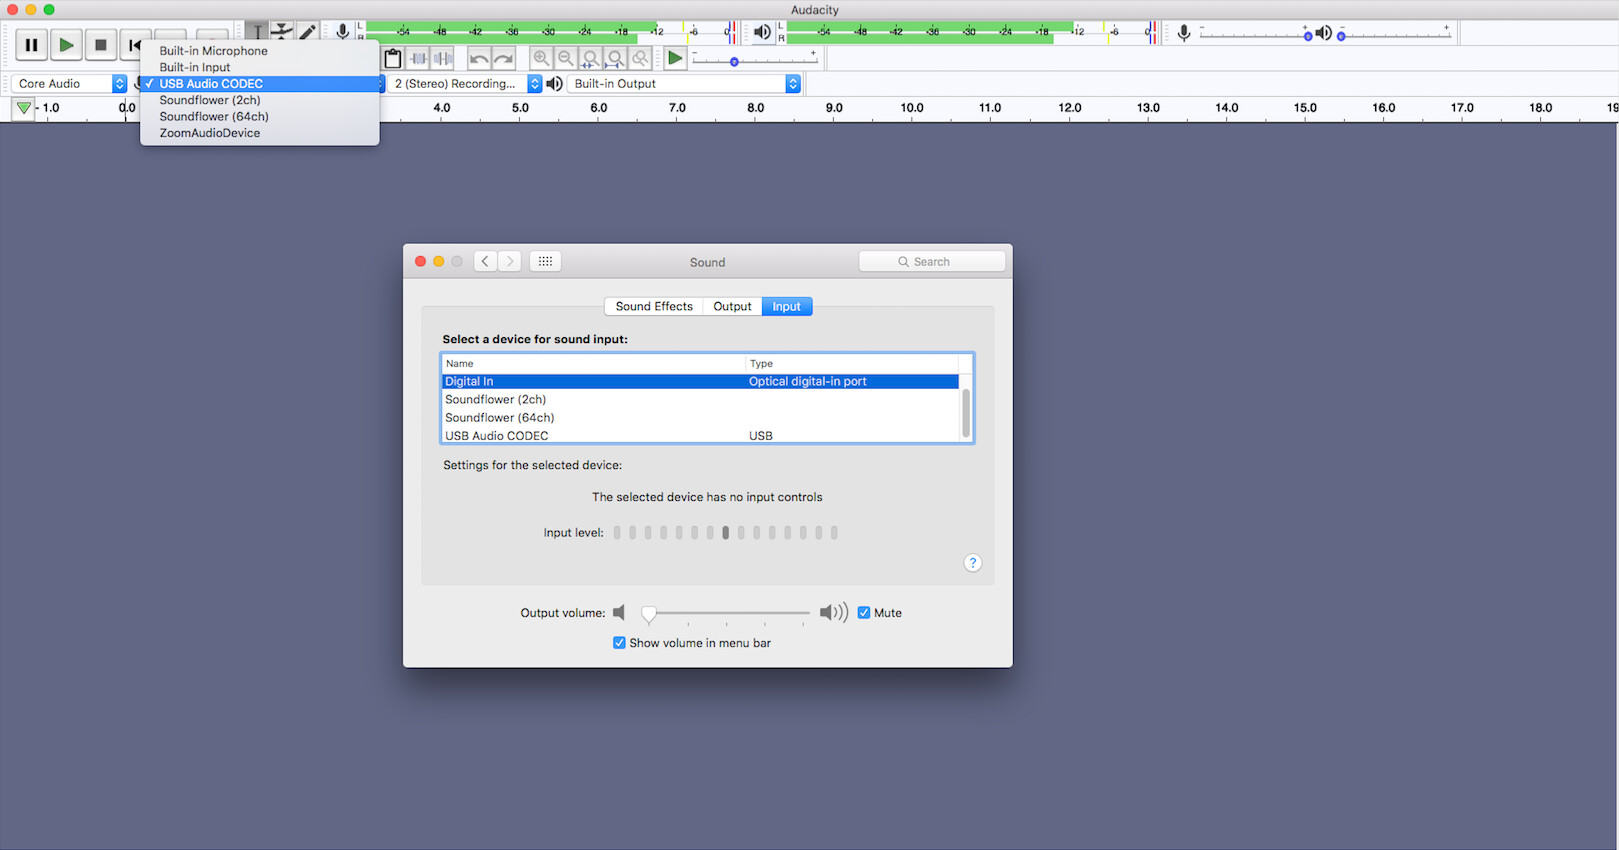This screenshot has width=1619, height=850.
Task: Choose Soundflower (2ch) in Audacity menu
Action: pyautogui.click(x=260, y=100)
